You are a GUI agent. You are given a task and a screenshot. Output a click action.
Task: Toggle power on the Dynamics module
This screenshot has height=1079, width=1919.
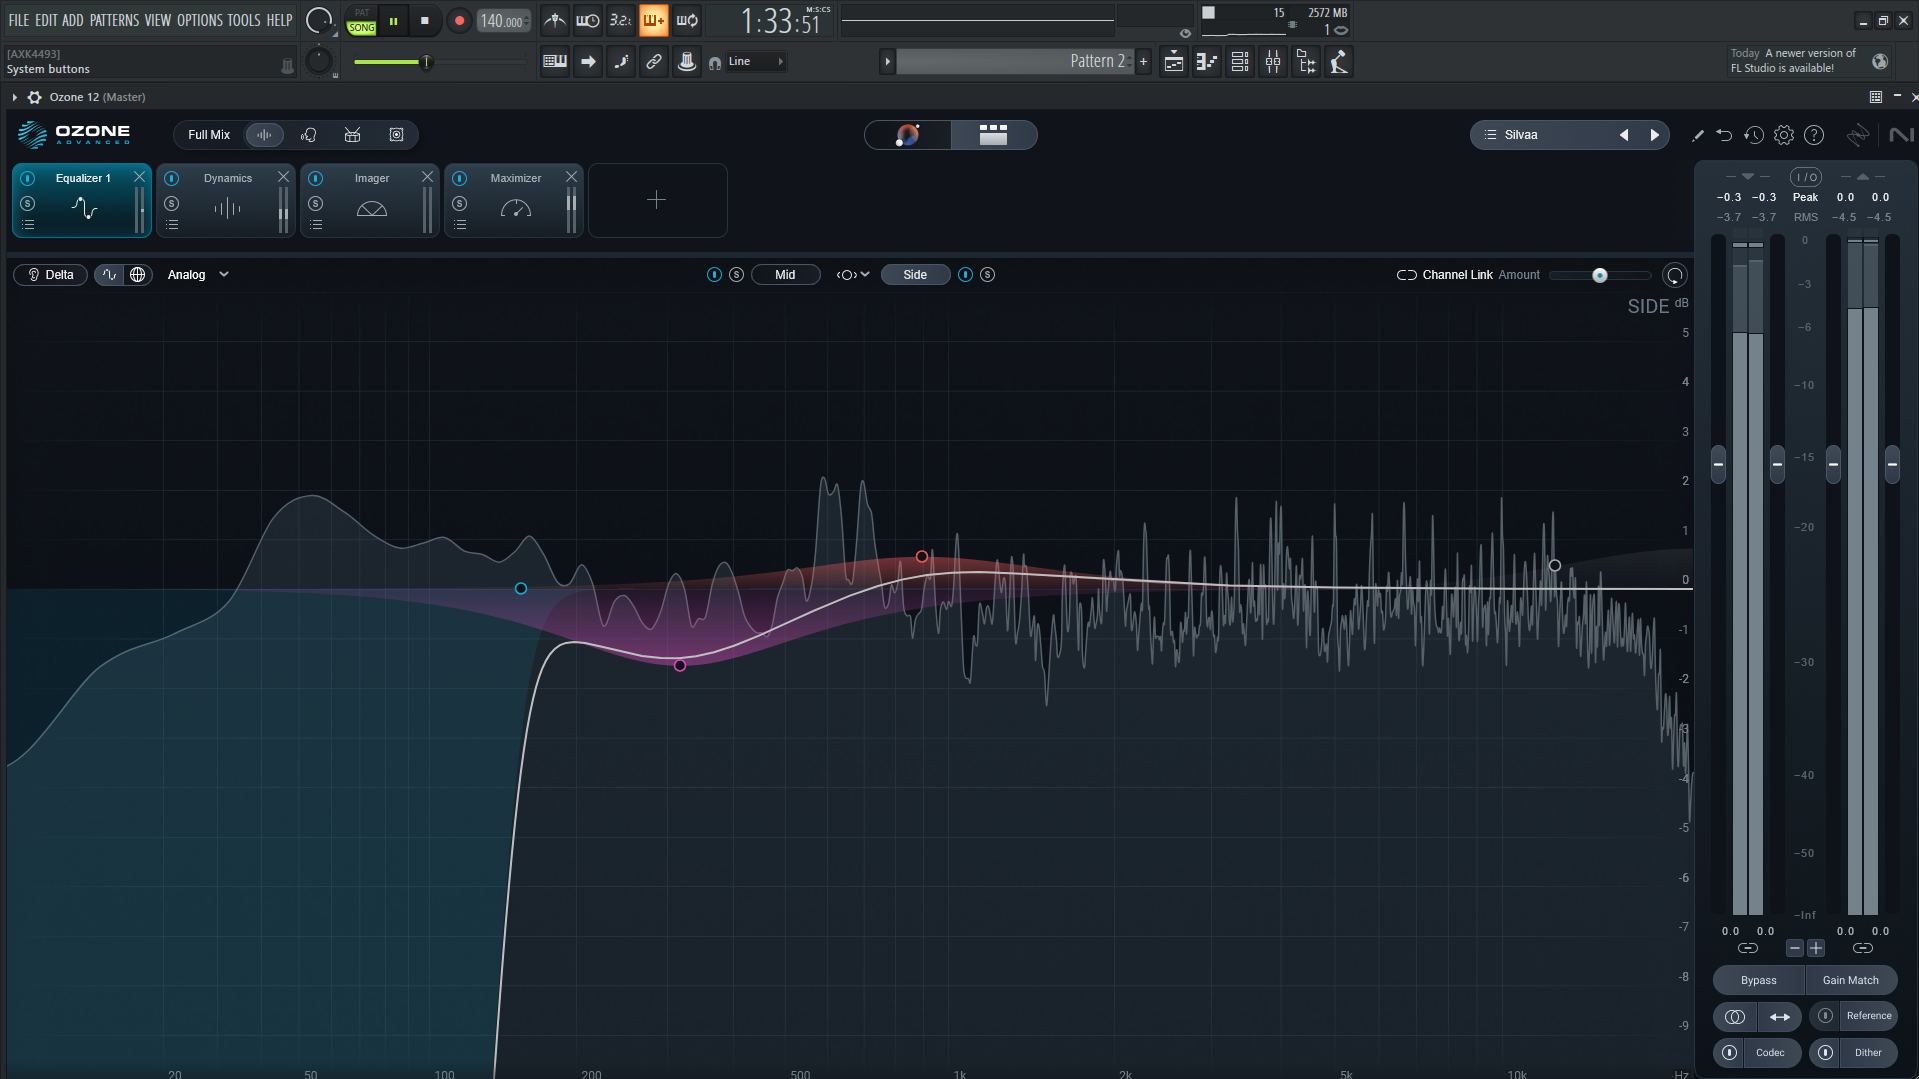[x=171, y=177]
